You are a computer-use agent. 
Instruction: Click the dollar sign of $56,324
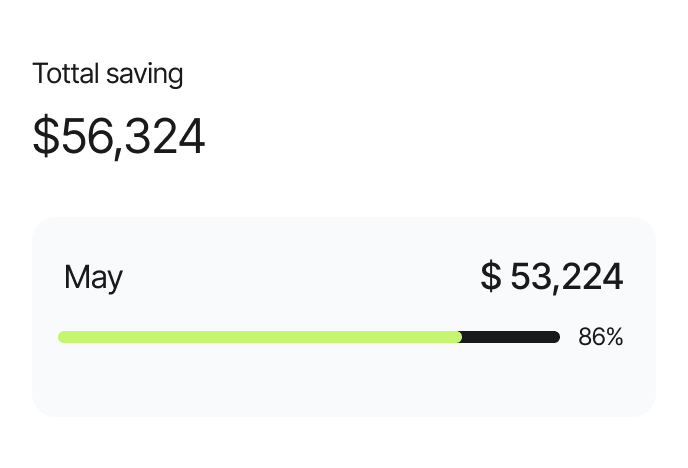tap(46, 137)
